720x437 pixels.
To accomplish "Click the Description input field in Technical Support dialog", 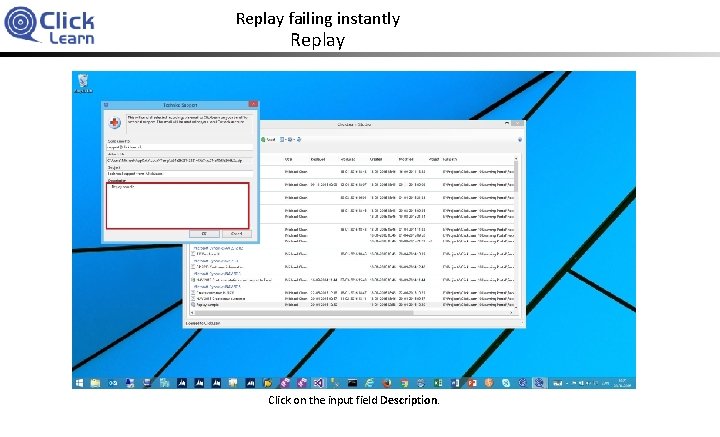I will click(x=178, y=205).
